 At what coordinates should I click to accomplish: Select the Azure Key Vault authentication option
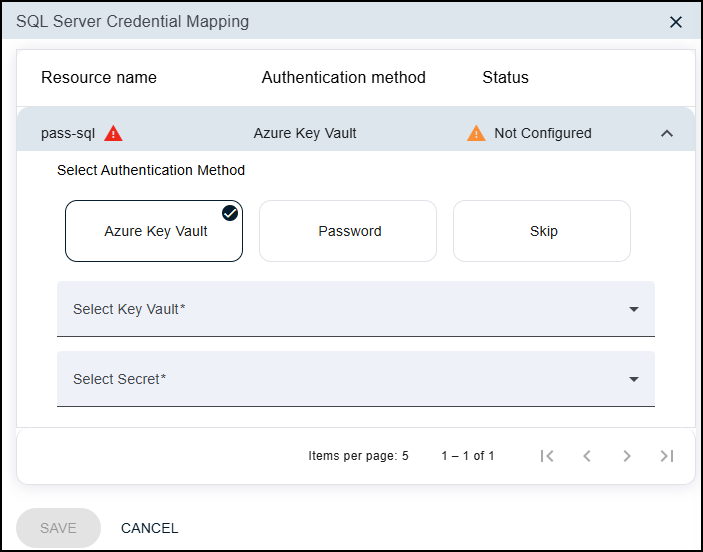[154, 231]
